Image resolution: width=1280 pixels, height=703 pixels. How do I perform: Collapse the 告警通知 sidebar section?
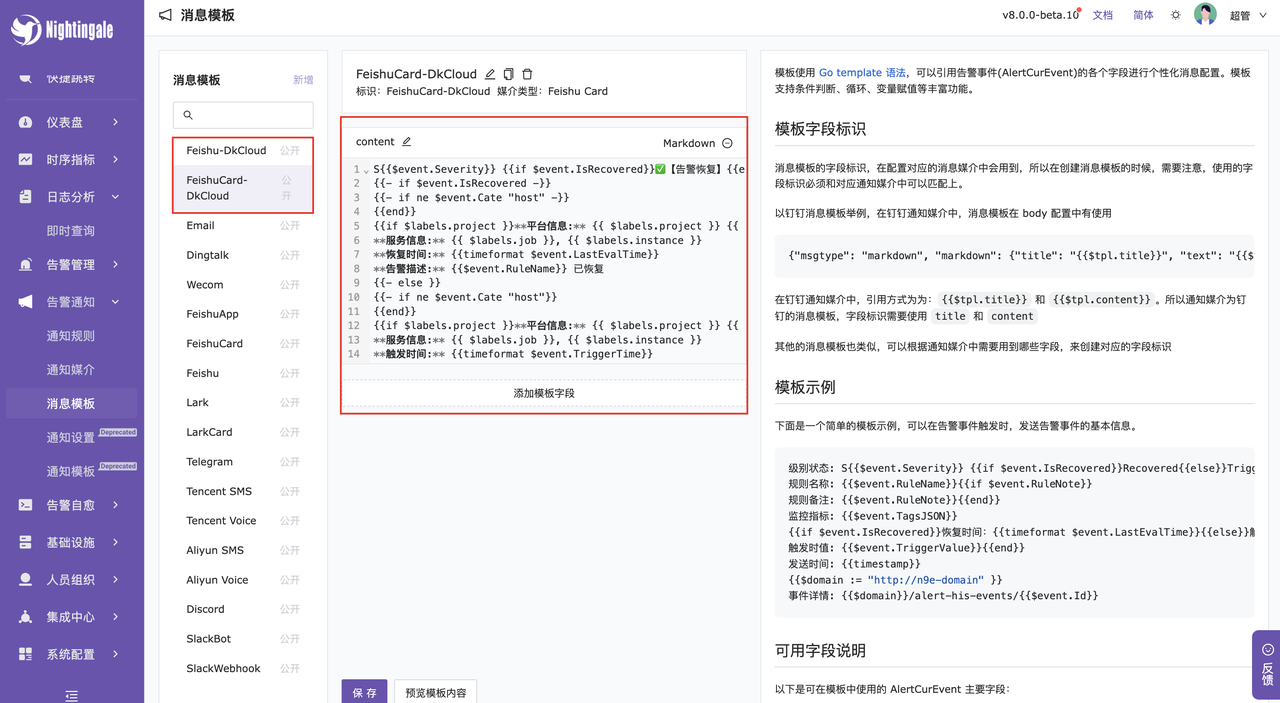pos(72,301)
